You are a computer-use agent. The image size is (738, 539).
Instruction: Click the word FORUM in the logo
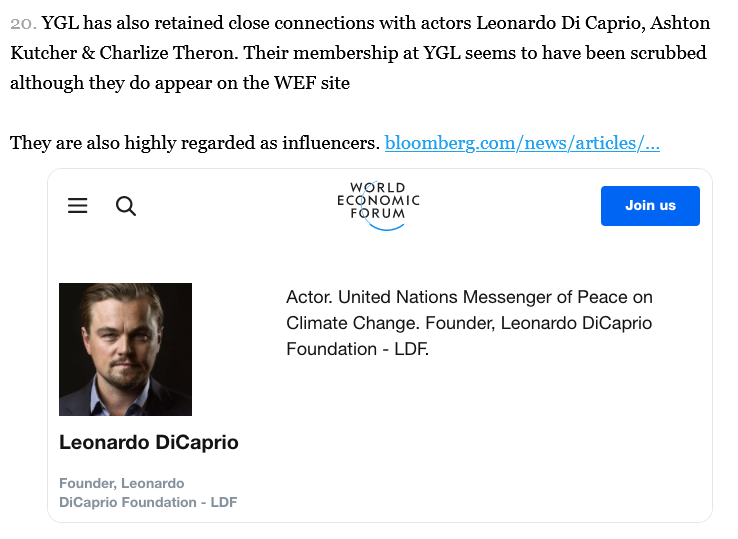coord(377,213)
